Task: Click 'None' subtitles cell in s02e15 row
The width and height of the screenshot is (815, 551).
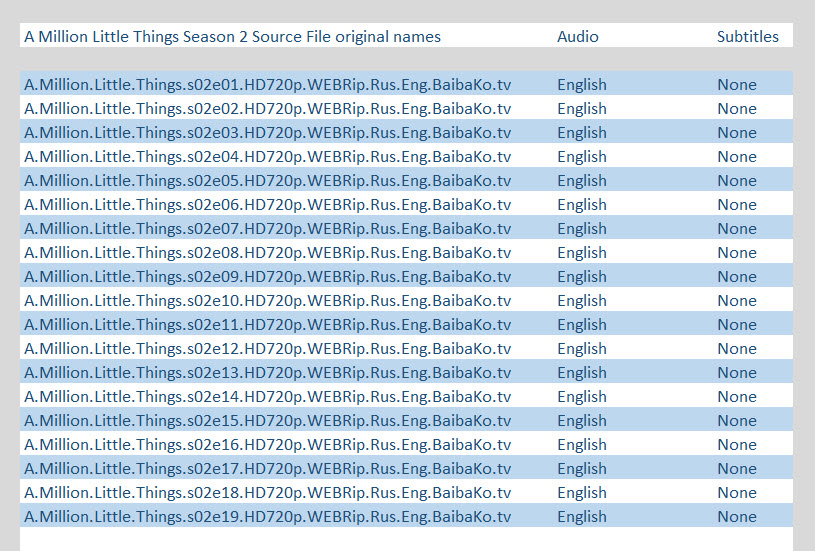Action: pyautogui.click(x=737, y=421)
